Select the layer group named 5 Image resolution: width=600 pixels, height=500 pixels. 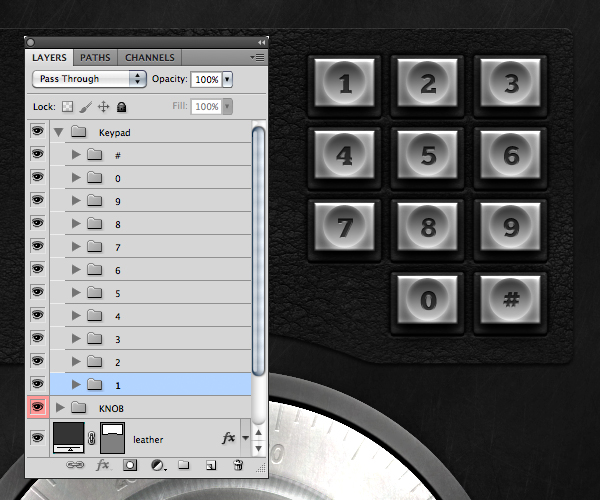click(150, 292)
